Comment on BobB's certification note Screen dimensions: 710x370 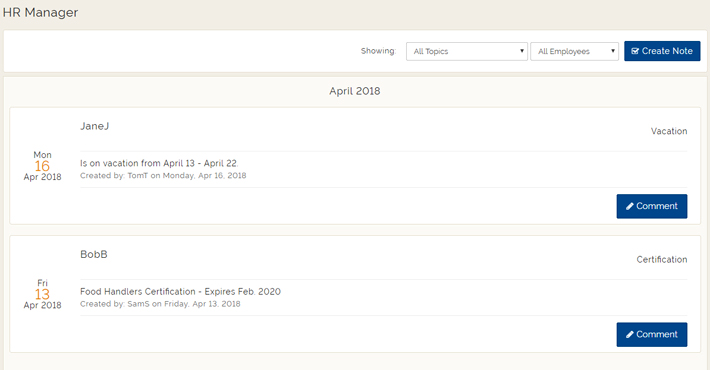[652, 334]
